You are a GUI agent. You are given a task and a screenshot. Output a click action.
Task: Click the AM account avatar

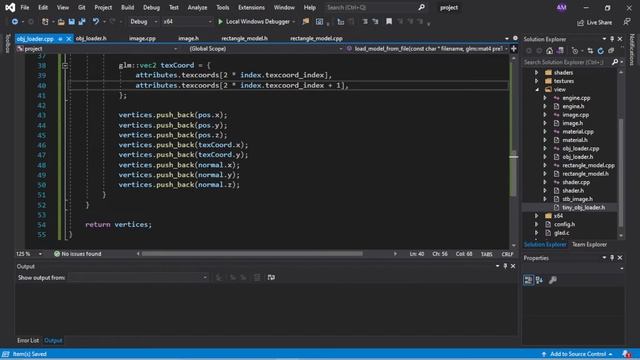pos(562,7)
